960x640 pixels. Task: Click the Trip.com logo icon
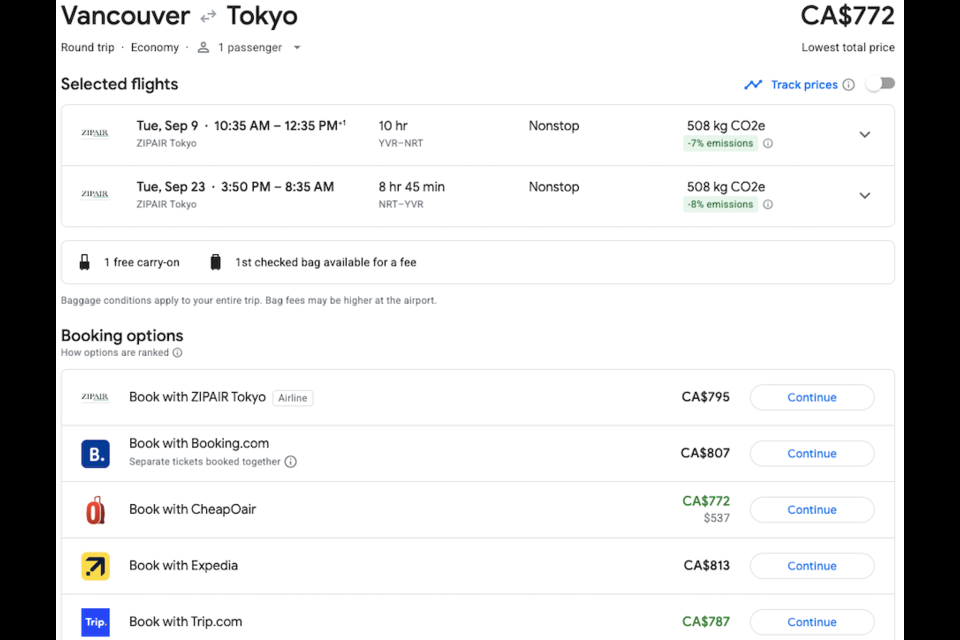pyautogui.click(x=96, y=622)
